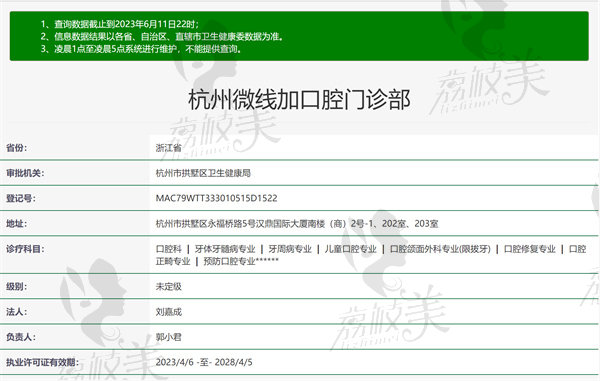Click the 口腔颌面外科专业(限拔牙) entry
Image resolution: width=600 pixels, height=381 pixels.
click(x=440, y=249)
